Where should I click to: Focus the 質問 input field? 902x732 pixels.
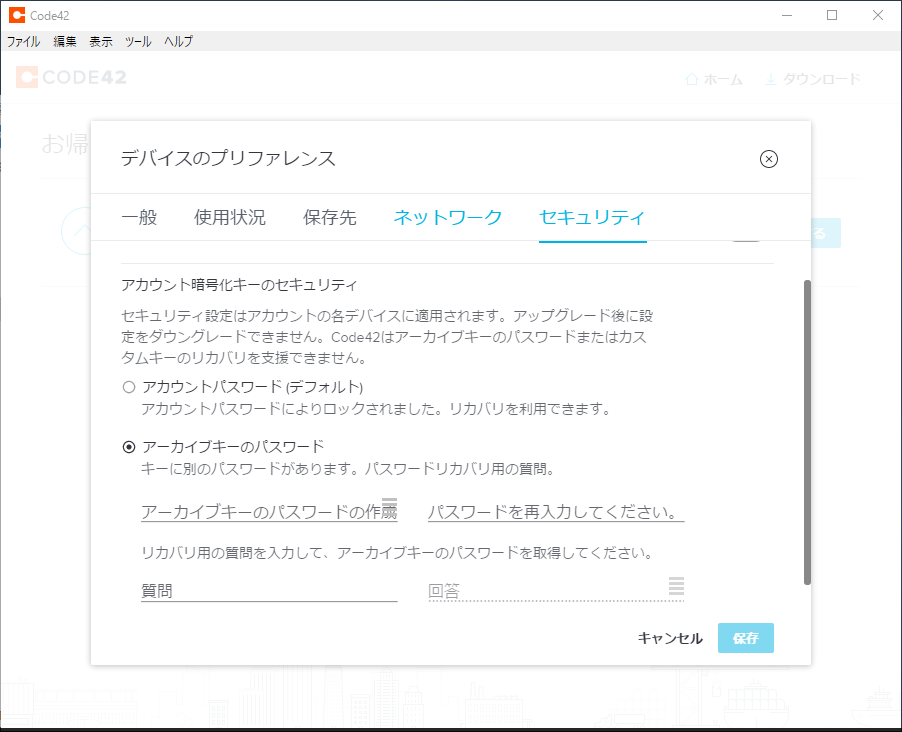(x=269, y=591)
